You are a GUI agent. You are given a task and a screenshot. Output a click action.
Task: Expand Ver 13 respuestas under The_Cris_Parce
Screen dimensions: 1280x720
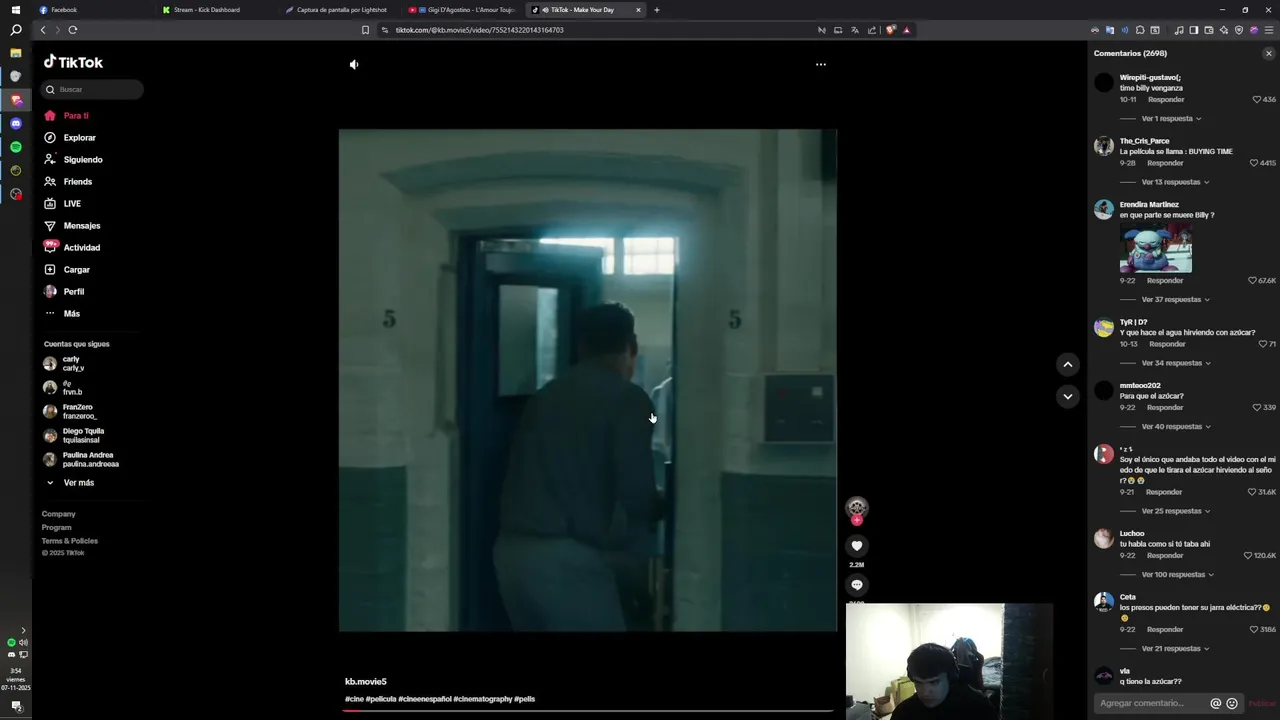1175,183
